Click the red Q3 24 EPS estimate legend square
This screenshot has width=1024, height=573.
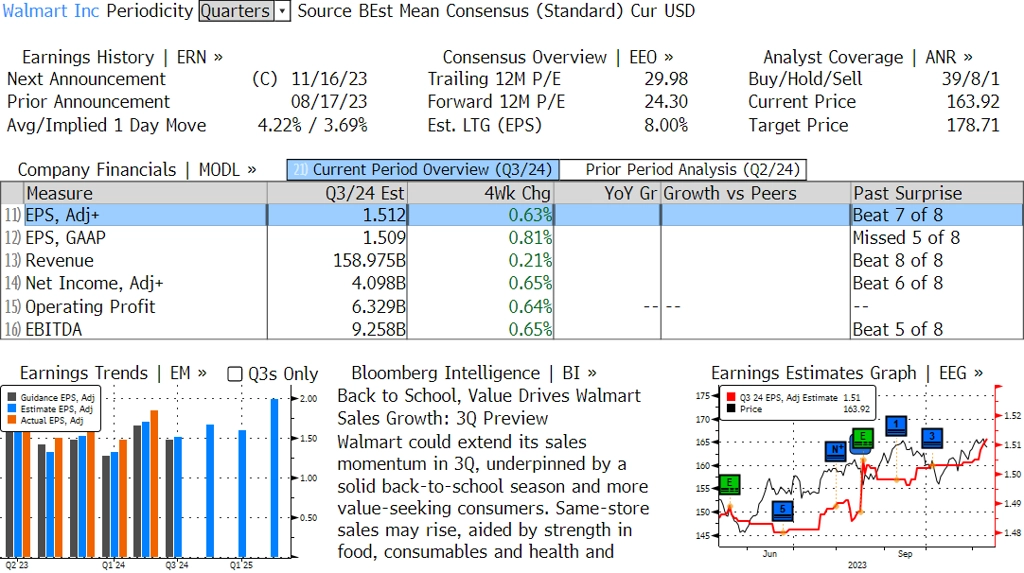[x=731, y=397]
